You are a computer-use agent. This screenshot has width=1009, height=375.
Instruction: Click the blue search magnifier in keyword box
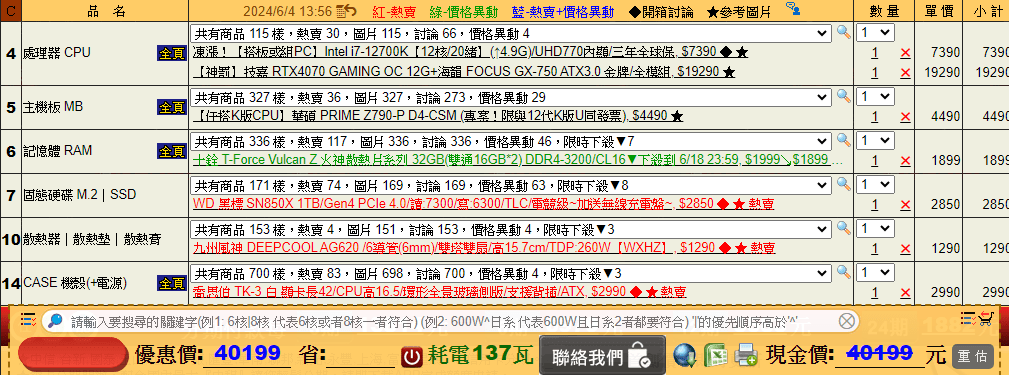click(55, 320)
